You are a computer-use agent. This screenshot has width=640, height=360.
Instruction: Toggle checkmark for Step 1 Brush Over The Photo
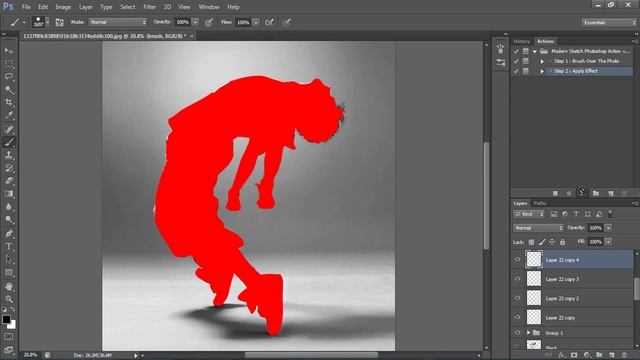pos(516,61)
